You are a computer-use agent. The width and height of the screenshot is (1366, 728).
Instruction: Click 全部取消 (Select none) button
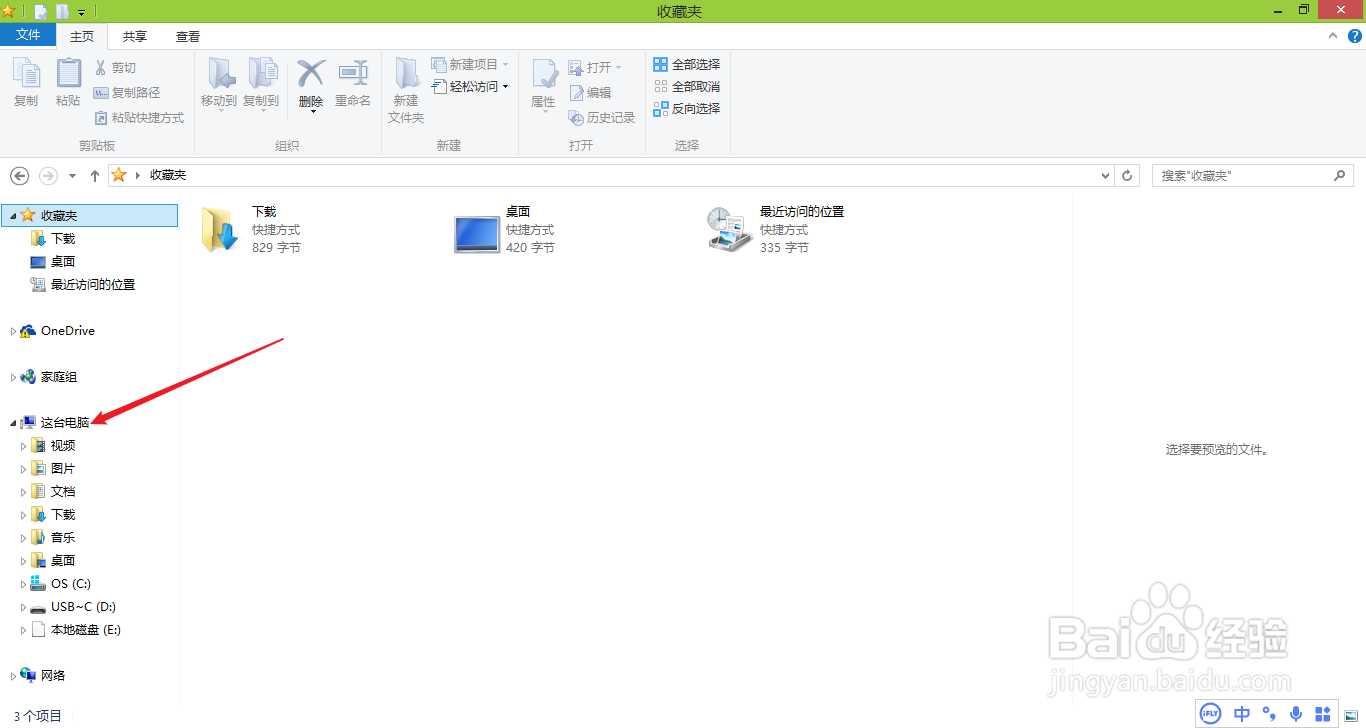tap(687, 86)
